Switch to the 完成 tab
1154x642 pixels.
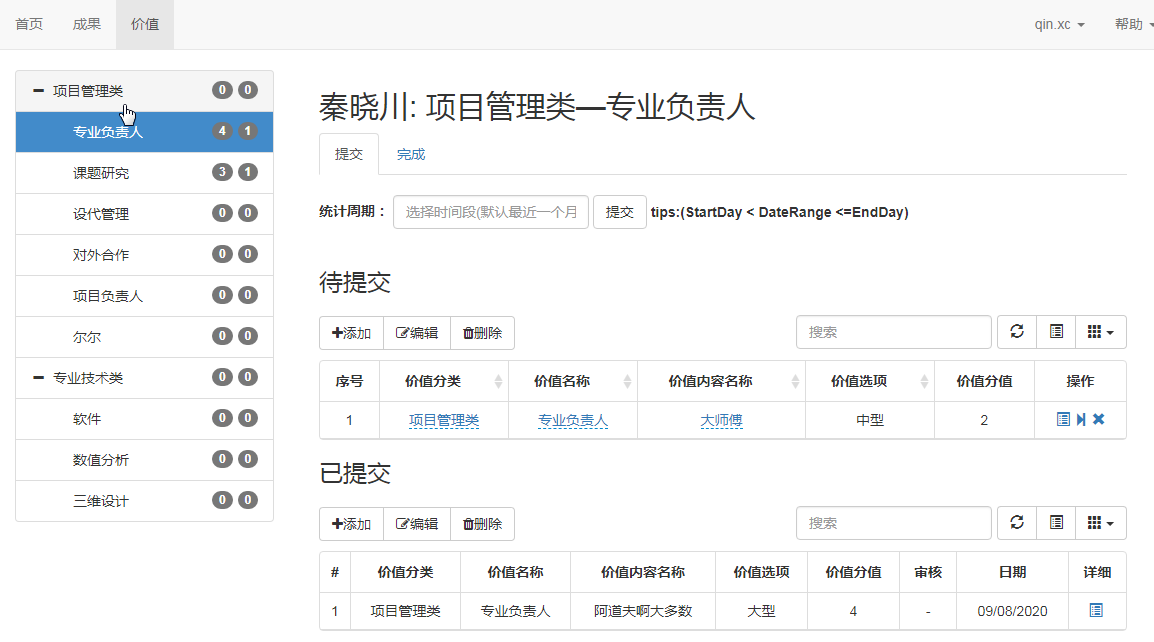click(x=410, y=154)
